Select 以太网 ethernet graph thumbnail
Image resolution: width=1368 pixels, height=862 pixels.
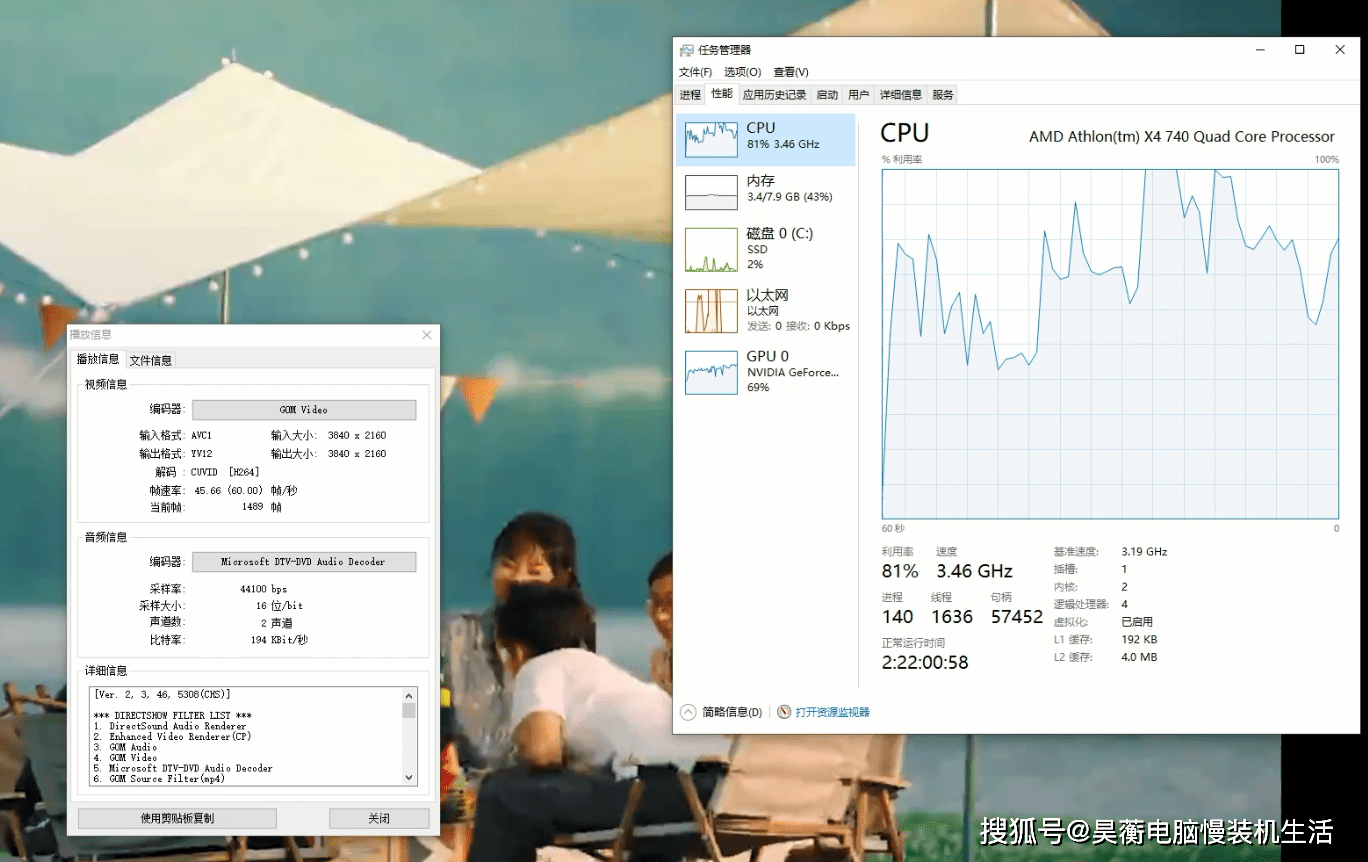pyautogui.click(x=711, y=311)
